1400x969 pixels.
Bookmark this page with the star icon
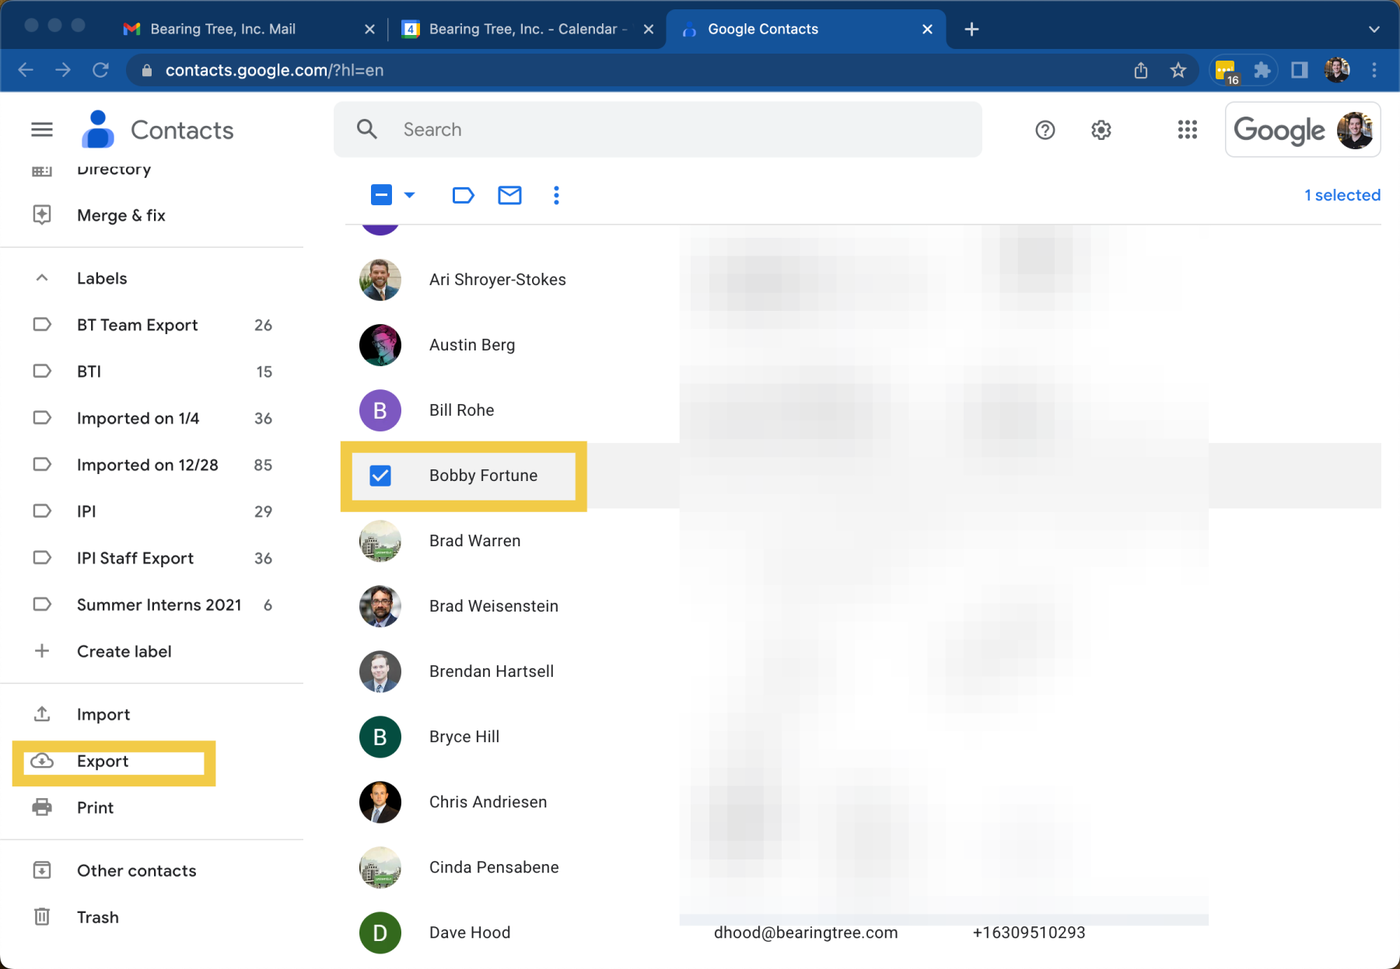pos(1178,70)
